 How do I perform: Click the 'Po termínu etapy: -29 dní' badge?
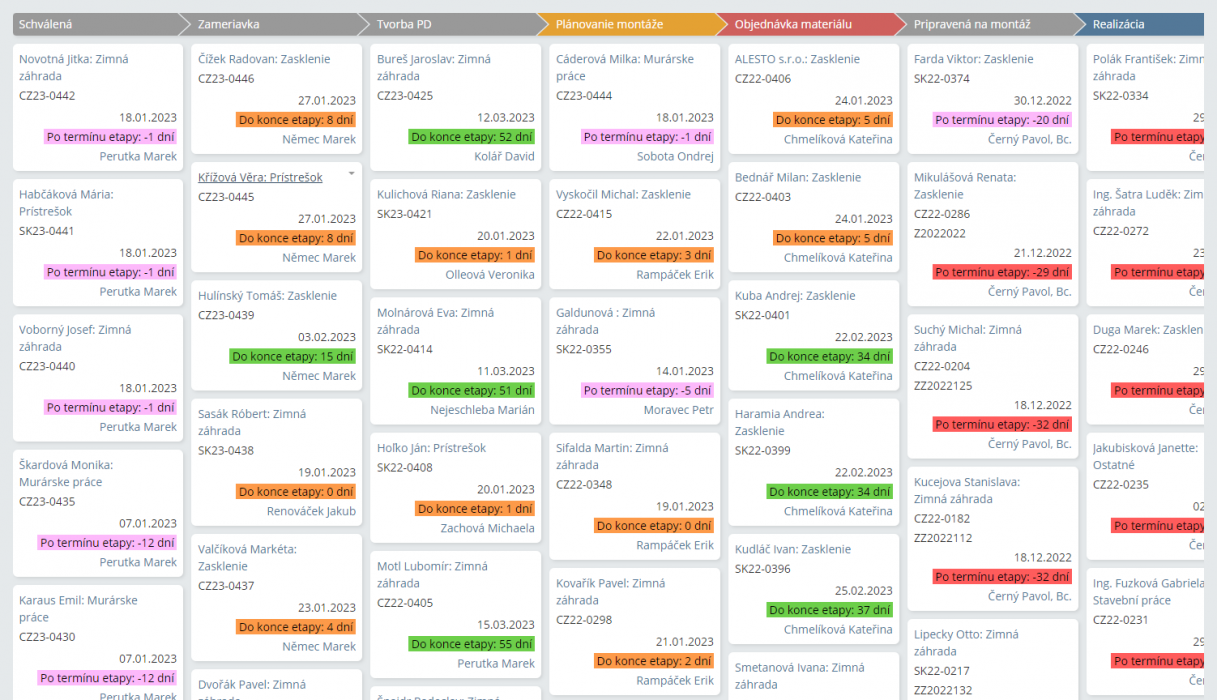pyautogui.click(x=1002, y=272)
